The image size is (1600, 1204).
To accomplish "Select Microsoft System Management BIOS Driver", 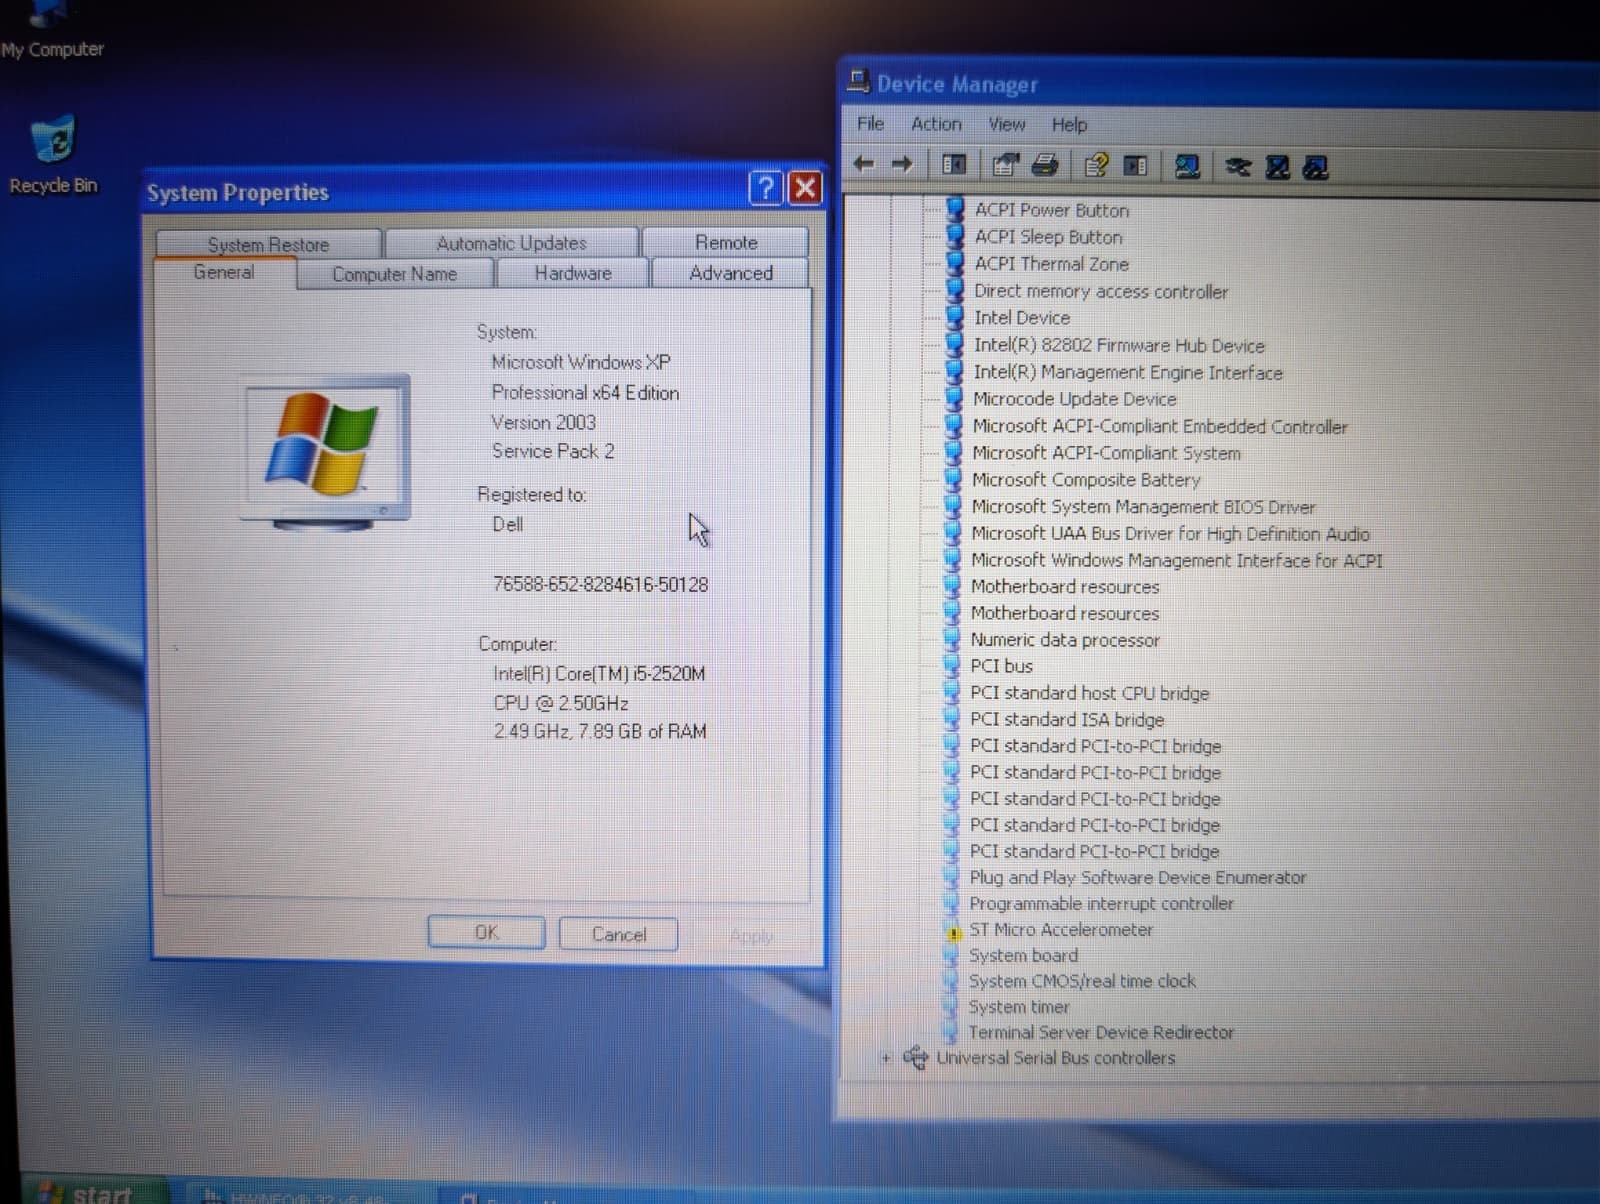I will tap(1143, 507).
